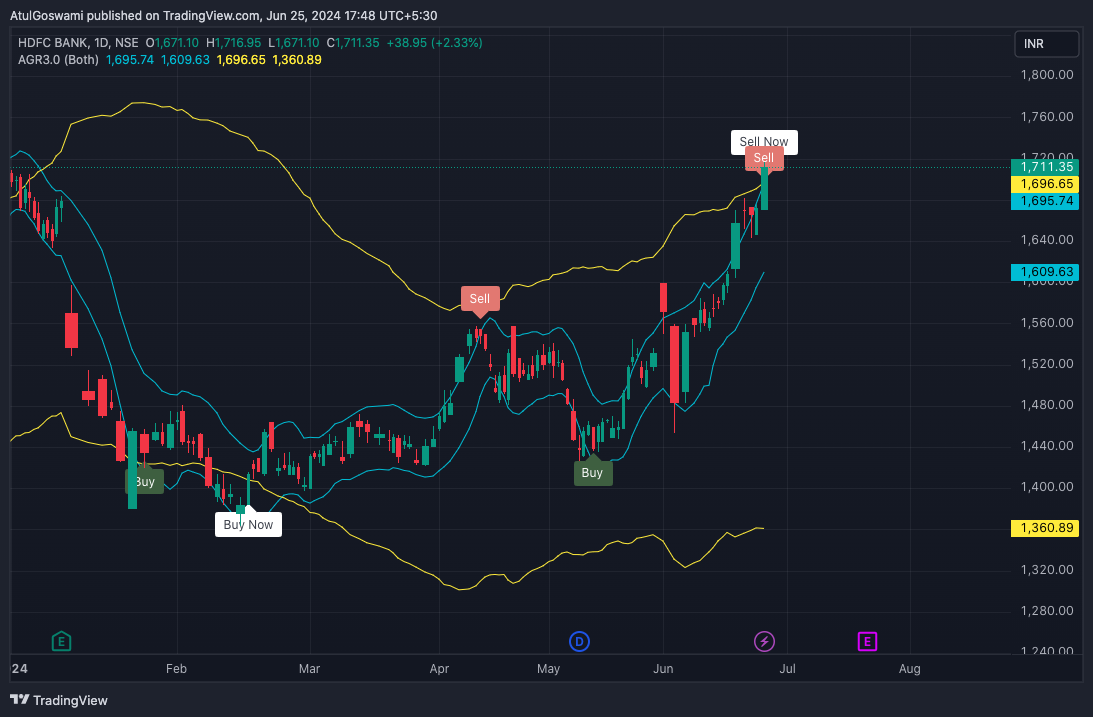
Task: Click the Buy Now signal label
Action: [x=248, y=525]
